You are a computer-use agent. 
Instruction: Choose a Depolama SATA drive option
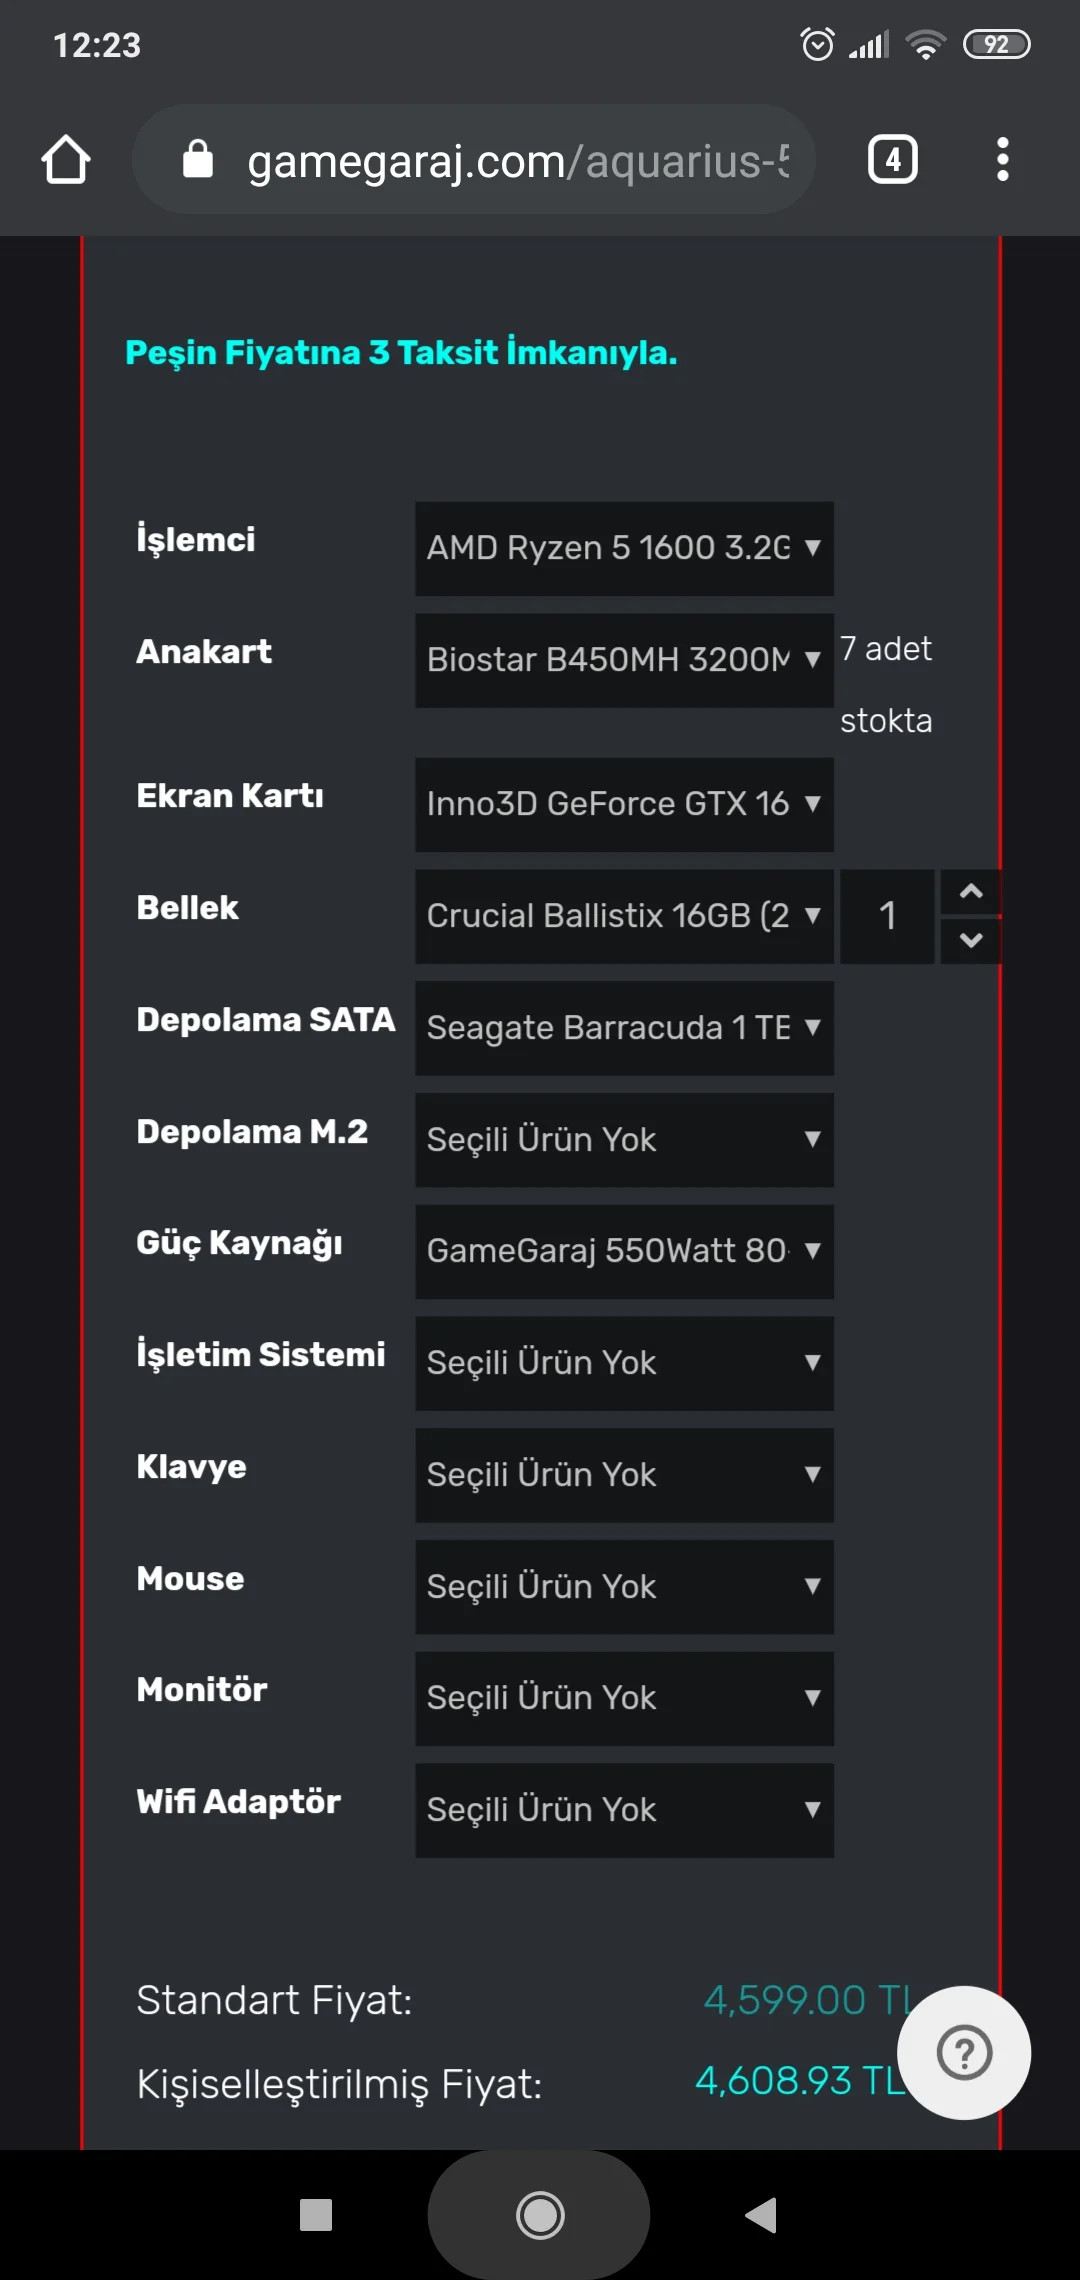click(x=624, y=1028)
